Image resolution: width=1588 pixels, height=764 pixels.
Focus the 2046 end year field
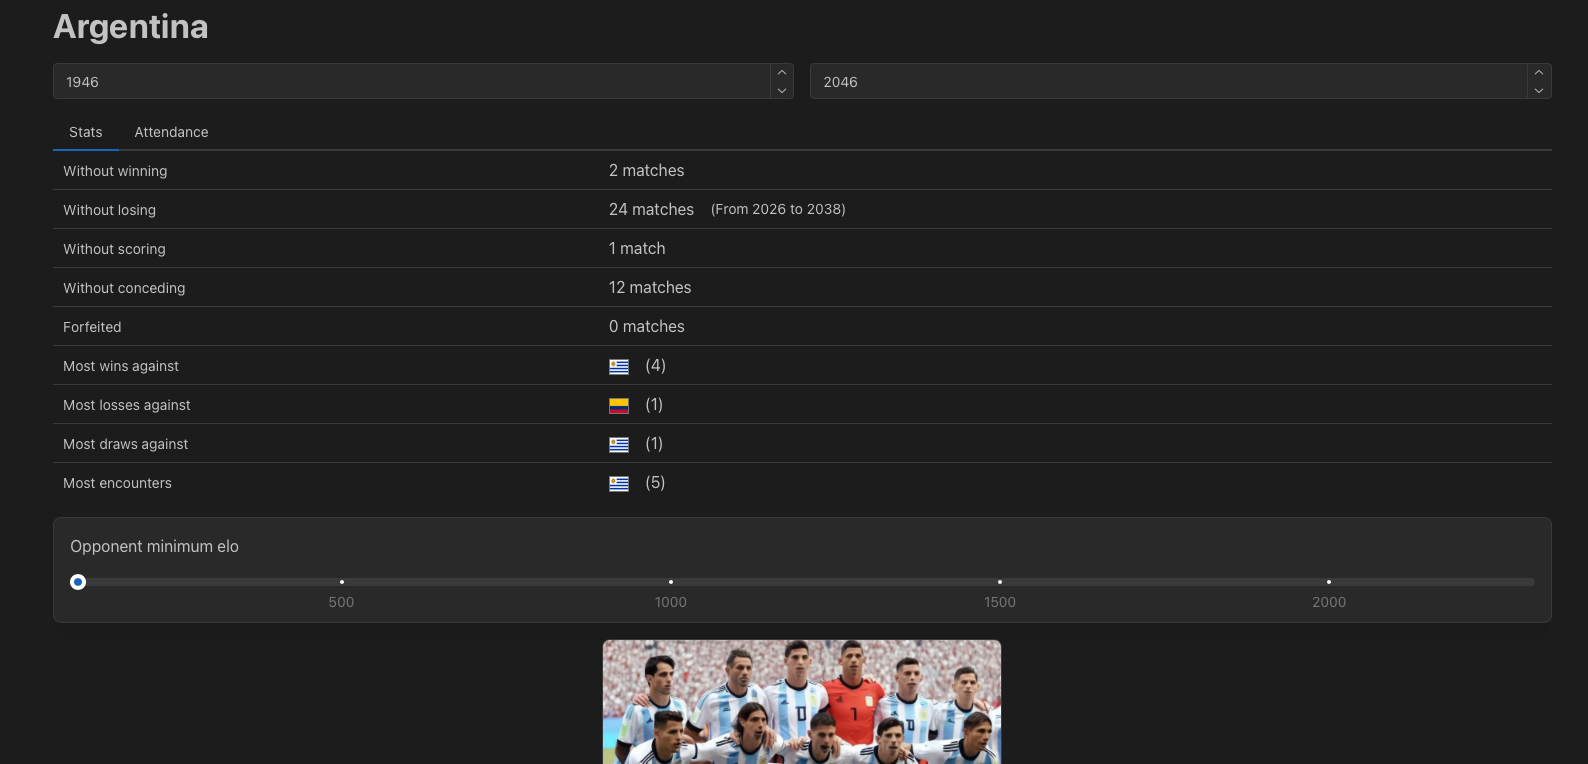[x=1167, y=82]
